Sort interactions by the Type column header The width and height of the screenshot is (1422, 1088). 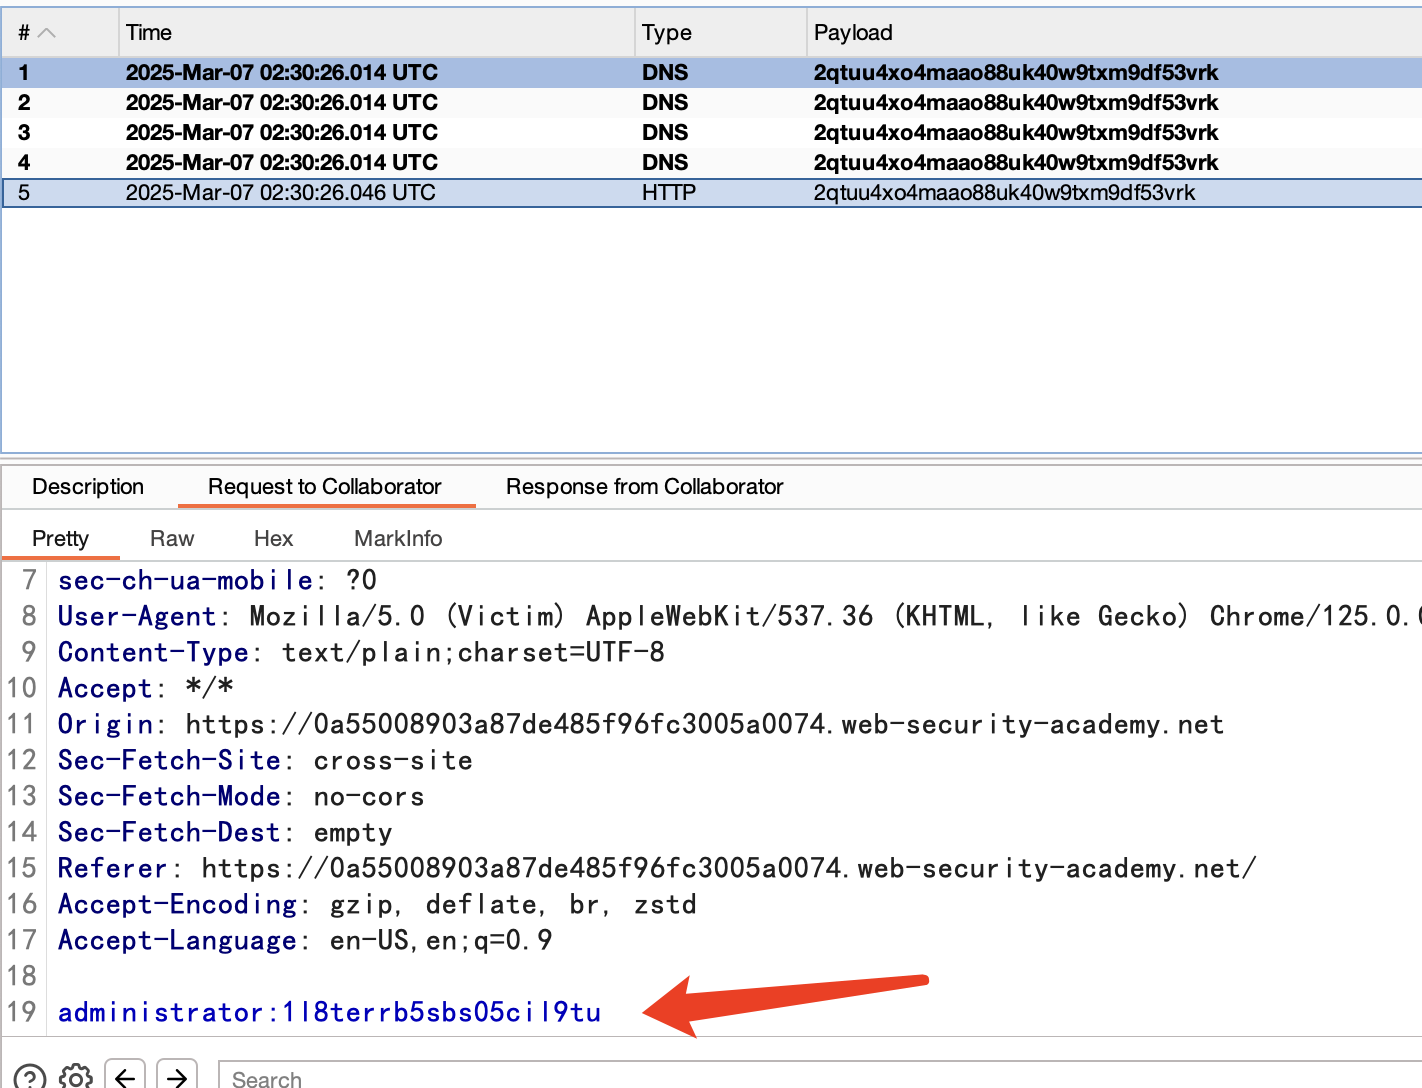point(719,33)
